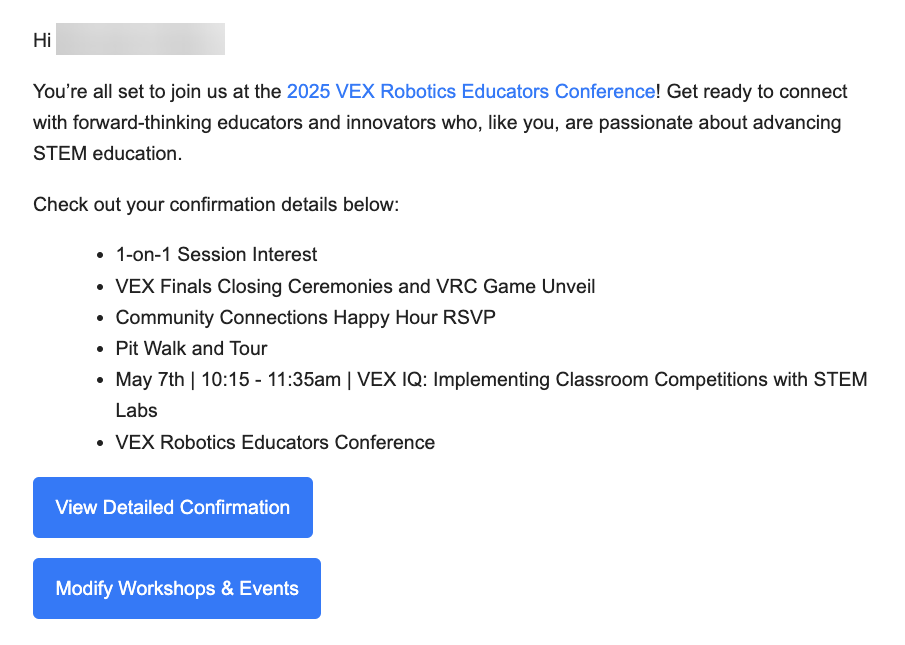Click the Community Connections Happy Hour RSVP item
This screenshot has height=645, width=905.
coord(305,318)
